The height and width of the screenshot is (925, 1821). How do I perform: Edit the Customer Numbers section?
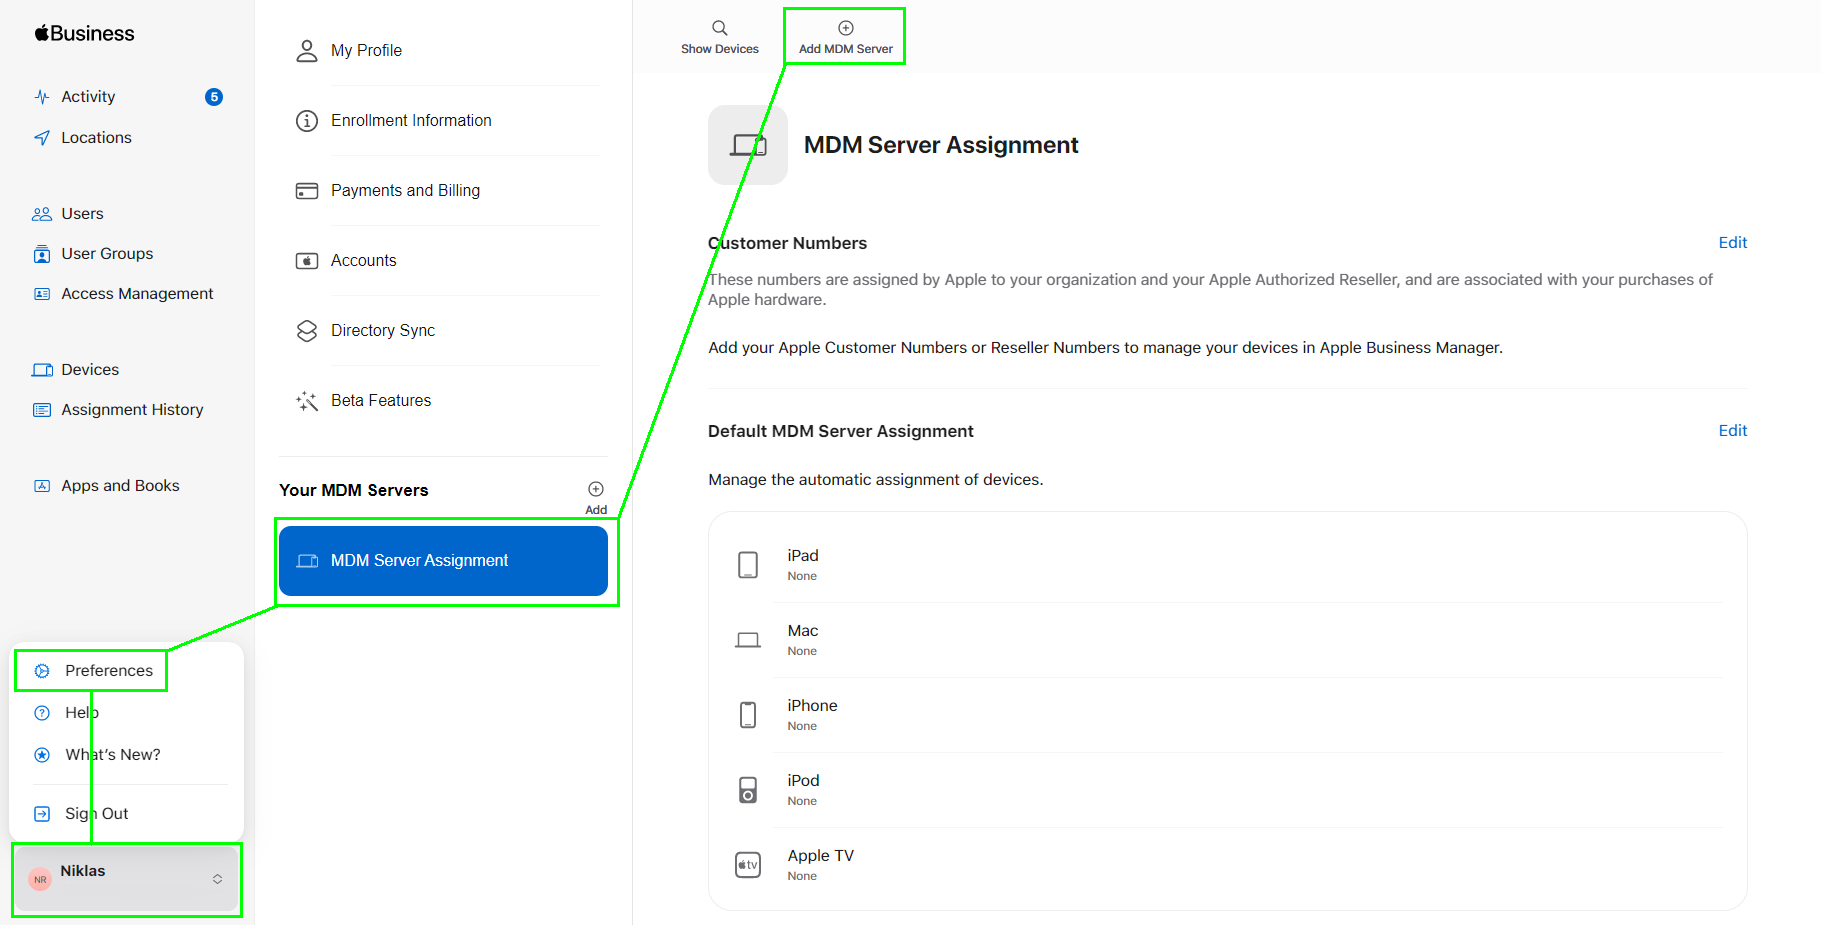coord(1732,243)
